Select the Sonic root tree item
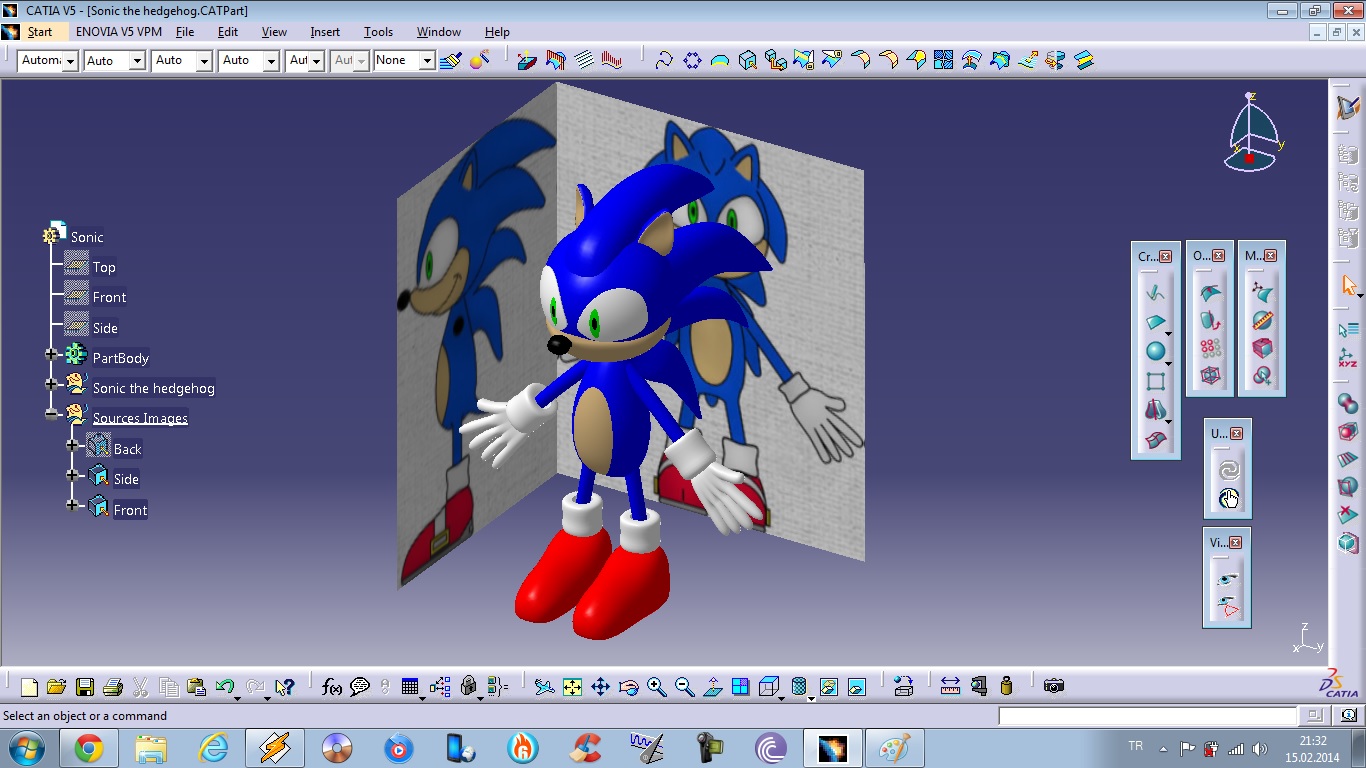Image resolution: width=1366 pixels, height=768 pixels. pyautogui.click(x=87, y=237)
